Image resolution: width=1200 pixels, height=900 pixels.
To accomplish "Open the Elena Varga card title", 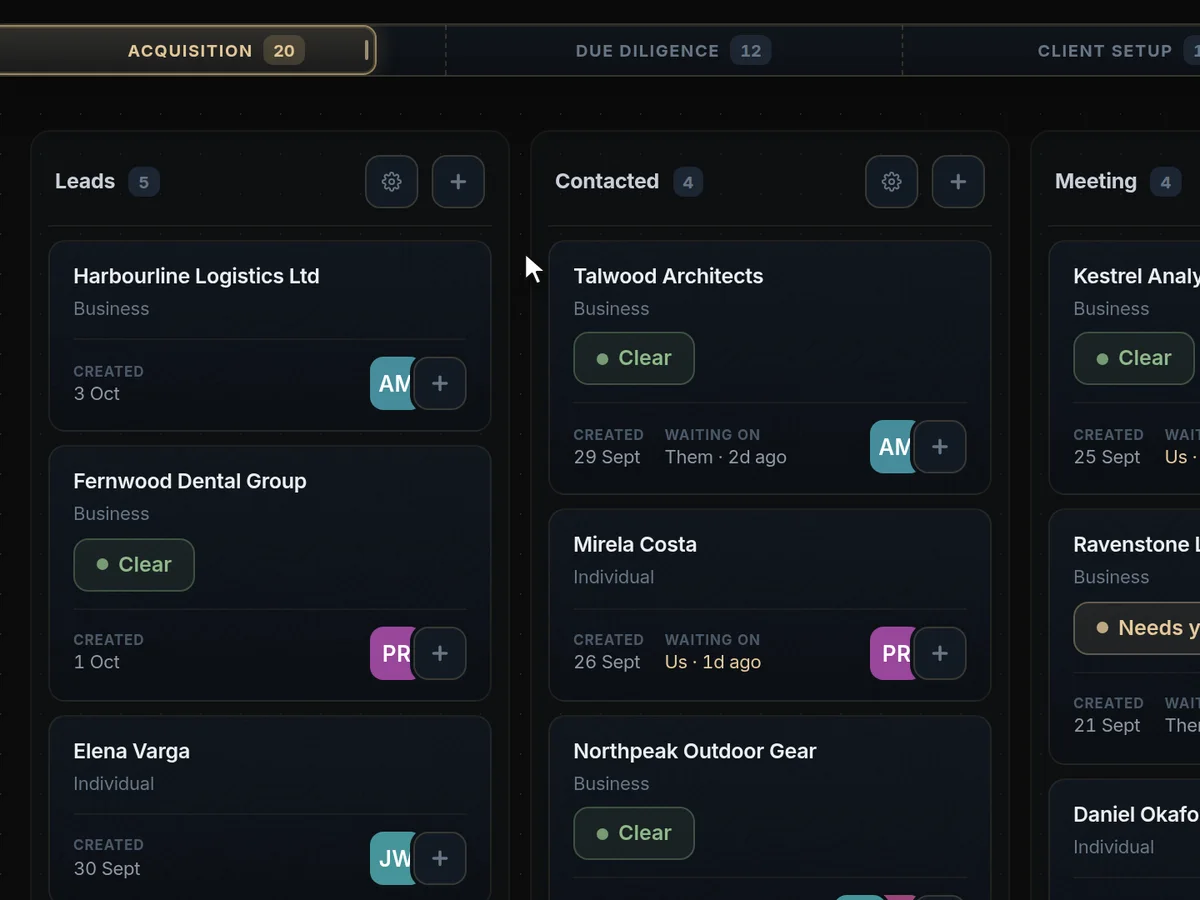I will tap(131, 751).
